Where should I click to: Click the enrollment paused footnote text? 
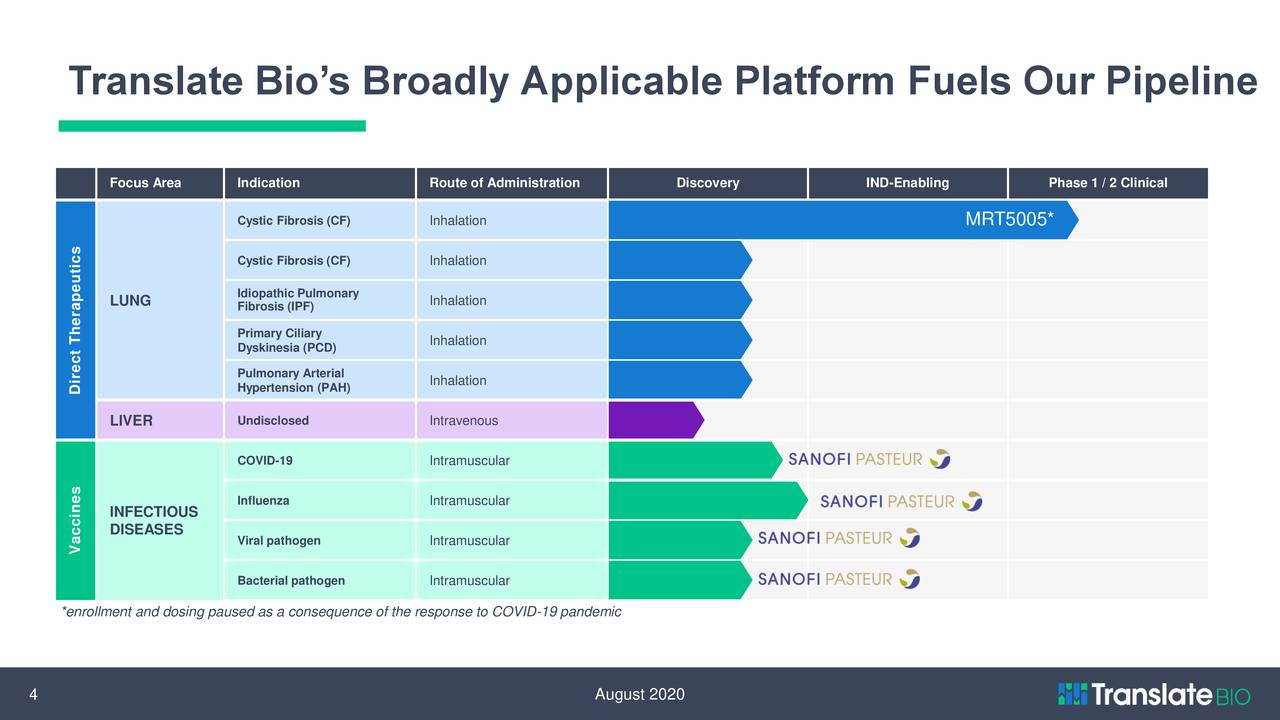341,612
